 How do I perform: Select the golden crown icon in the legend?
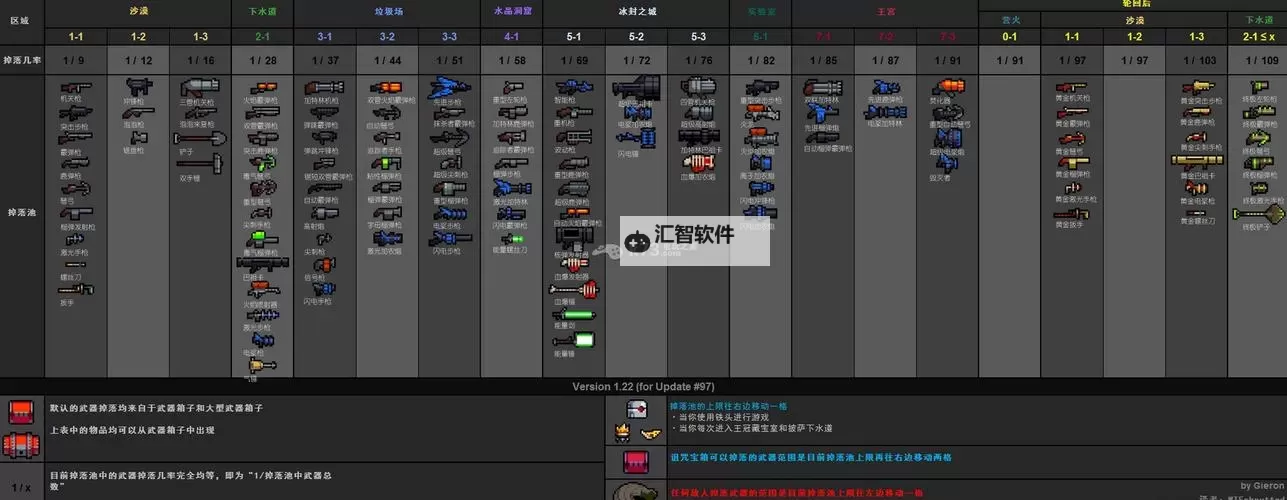[621, 433]
